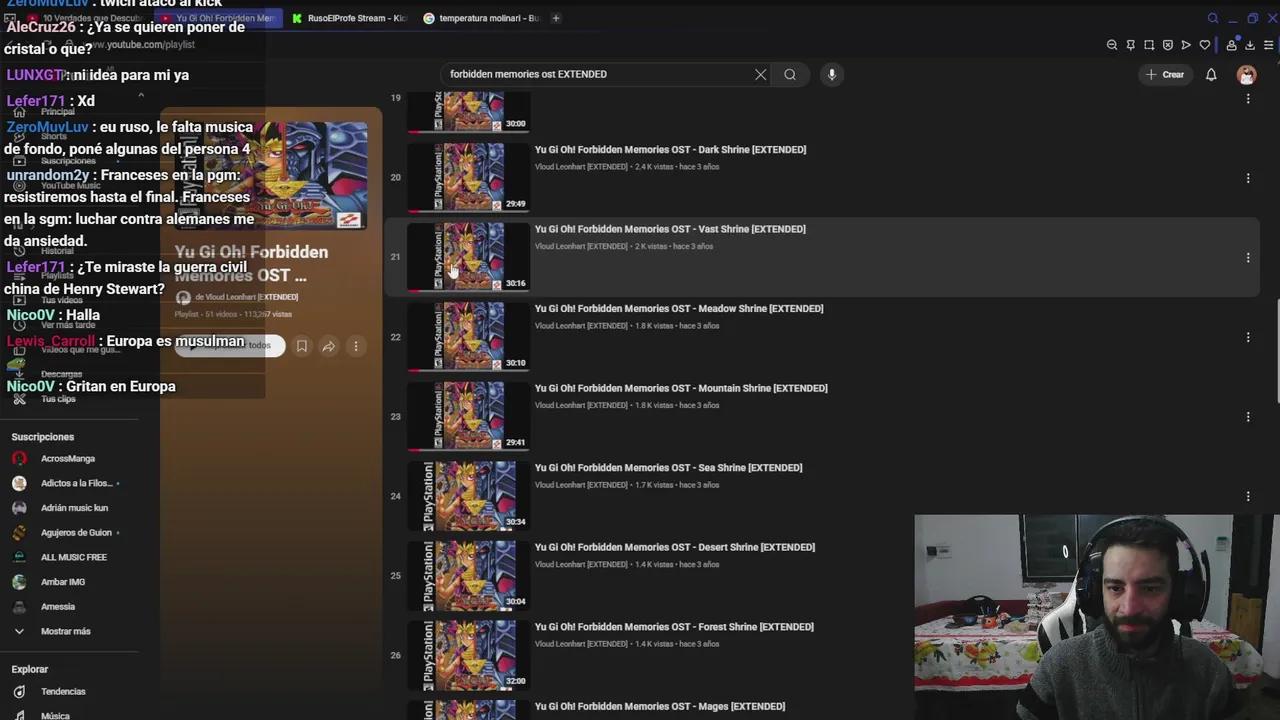Image resolution: width=1280 pixels, height=720 pixels.
Task: Open Historial from the sidebar icon
Action: point(20,250)
